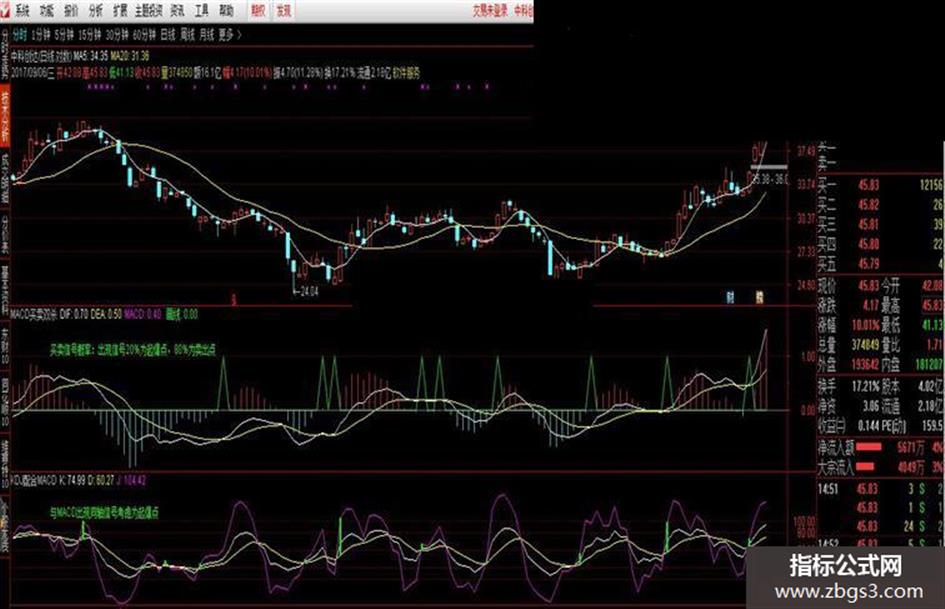The width and height of the screenshot is (945, 609).
Task: Open the 报价 menu
Action: (x=71, y=11)
